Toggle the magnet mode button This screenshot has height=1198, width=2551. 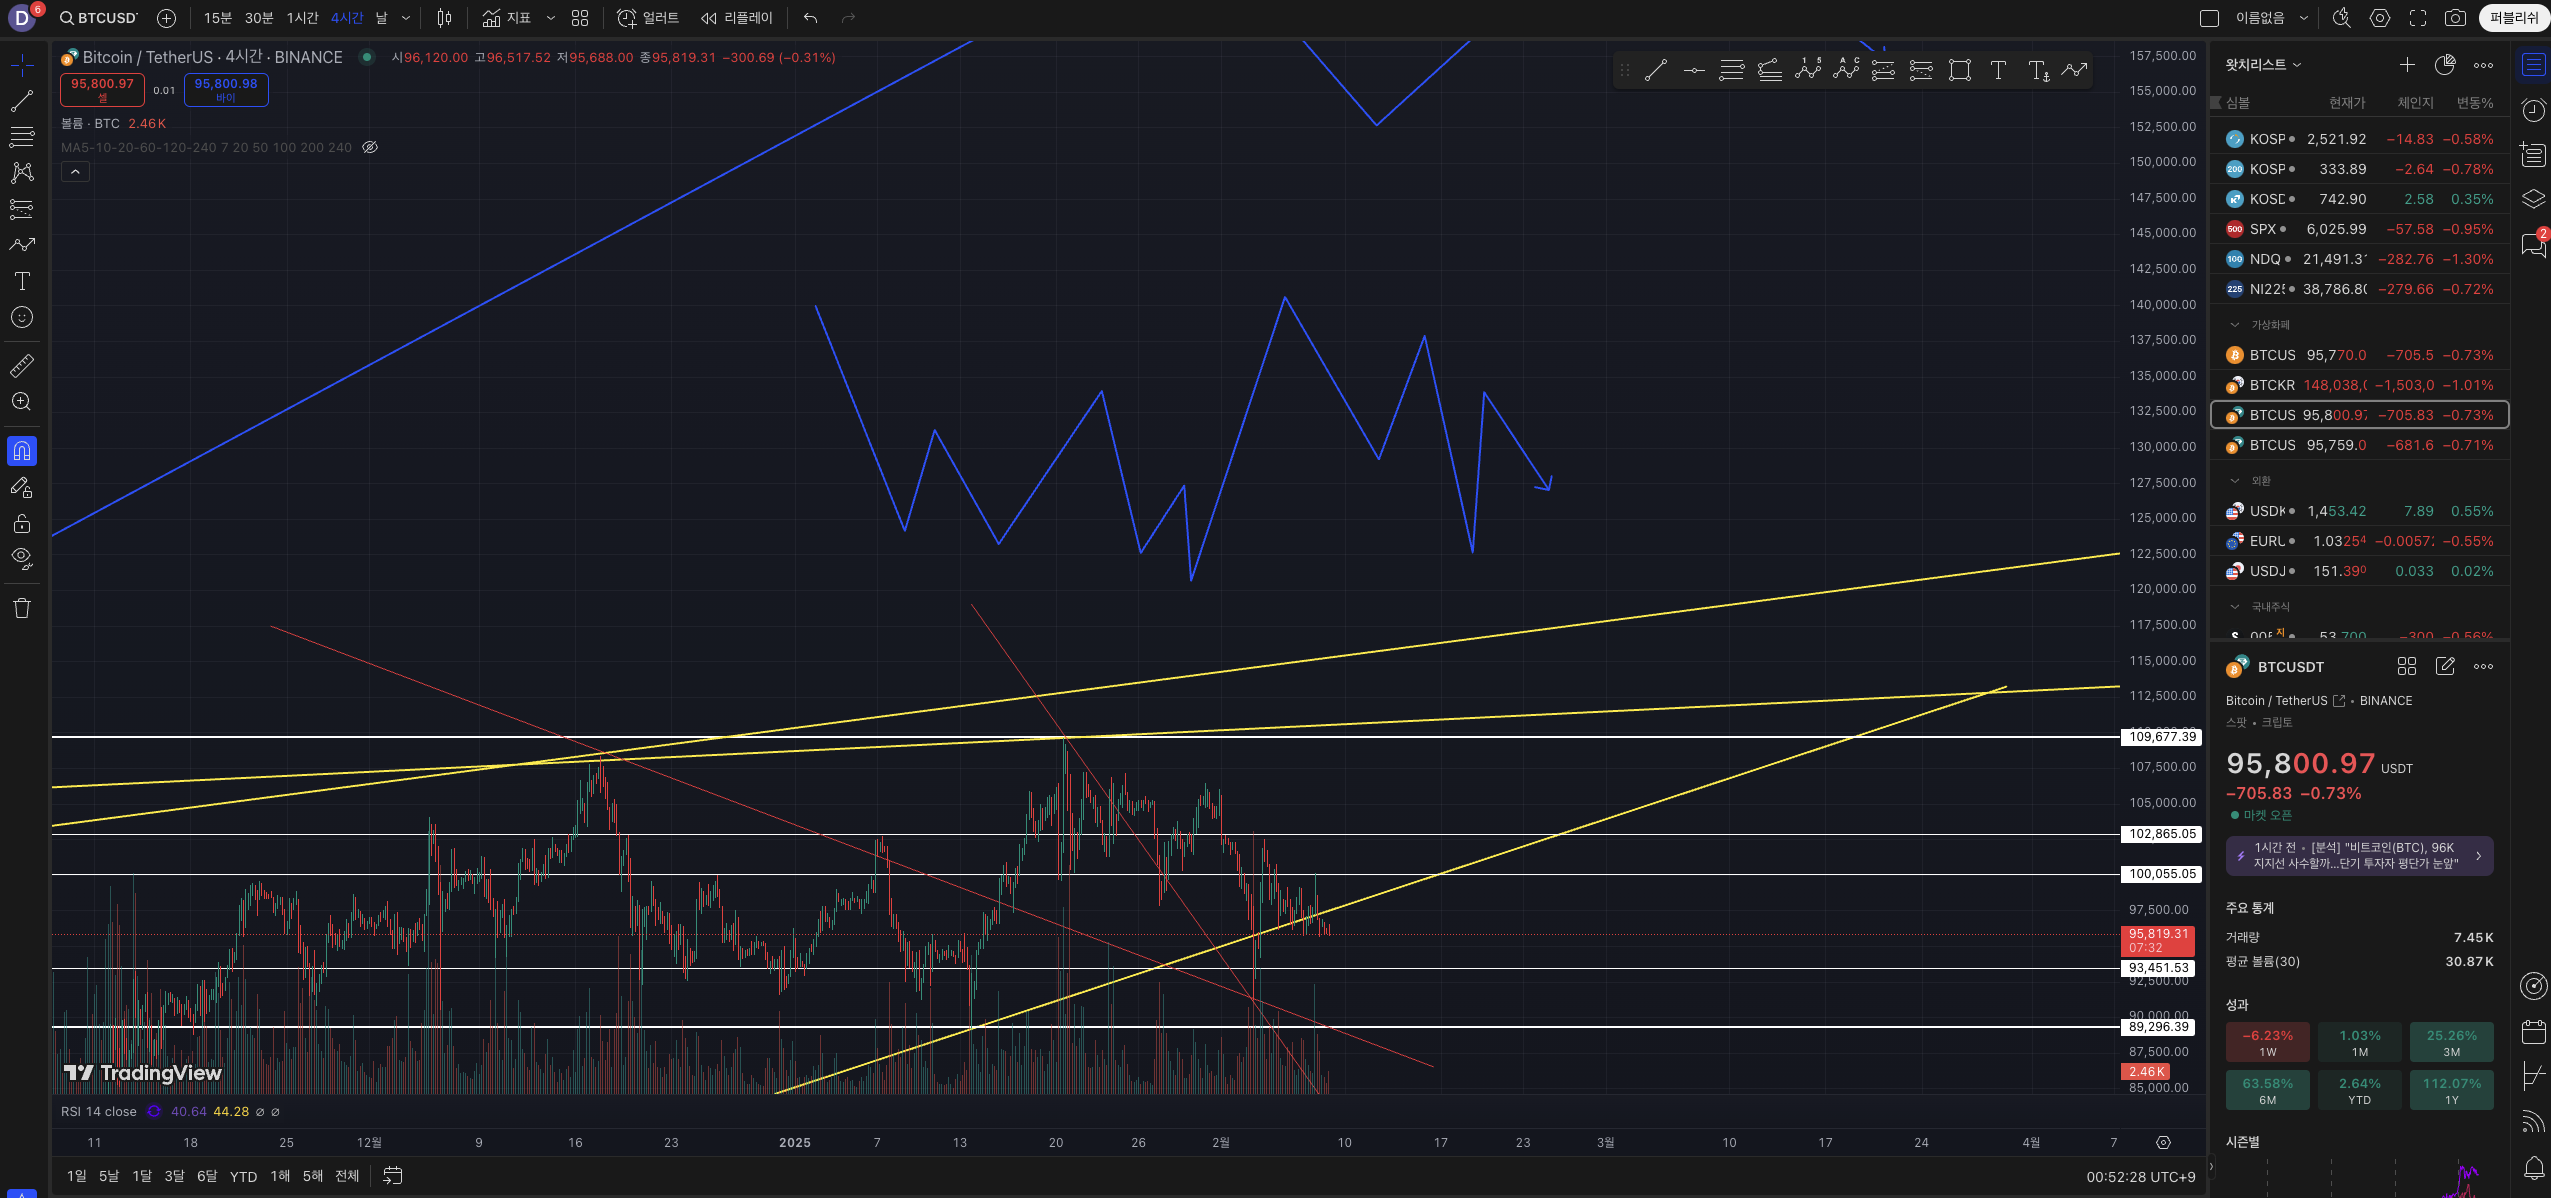tap(22, 451)
